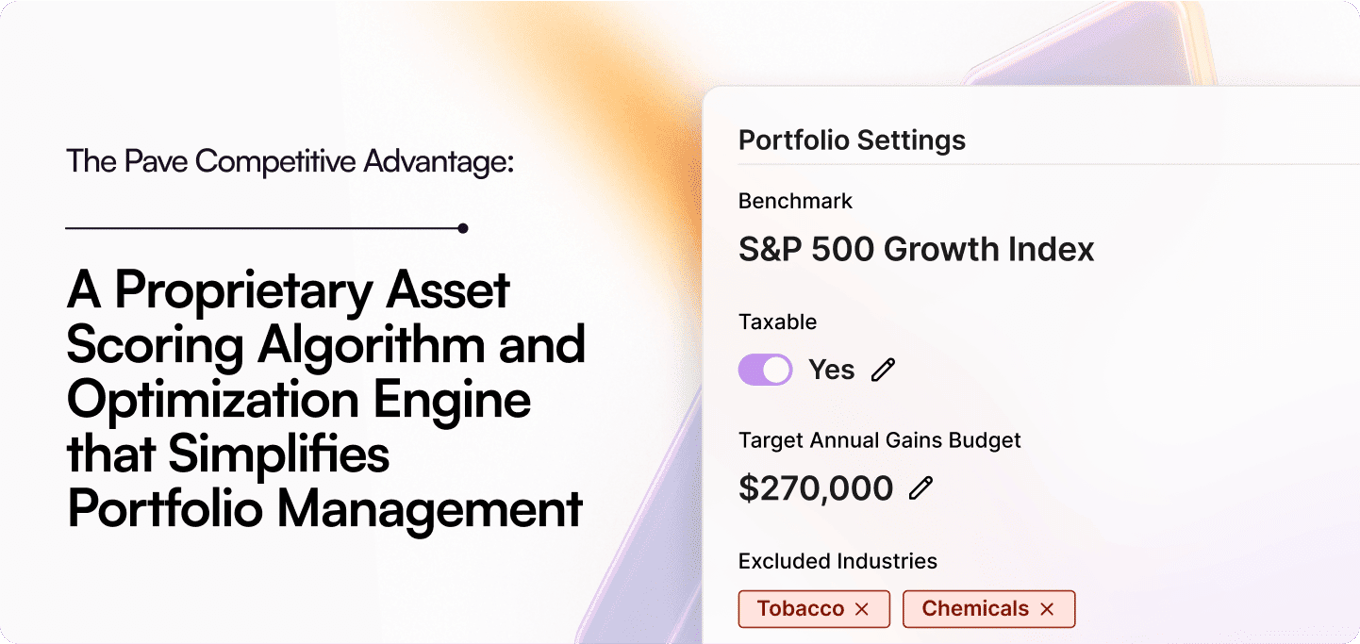Click the Excluded Industries label
Image resolution: width=1360 pixels, height=644 pixels.
[x=838, y=561]
